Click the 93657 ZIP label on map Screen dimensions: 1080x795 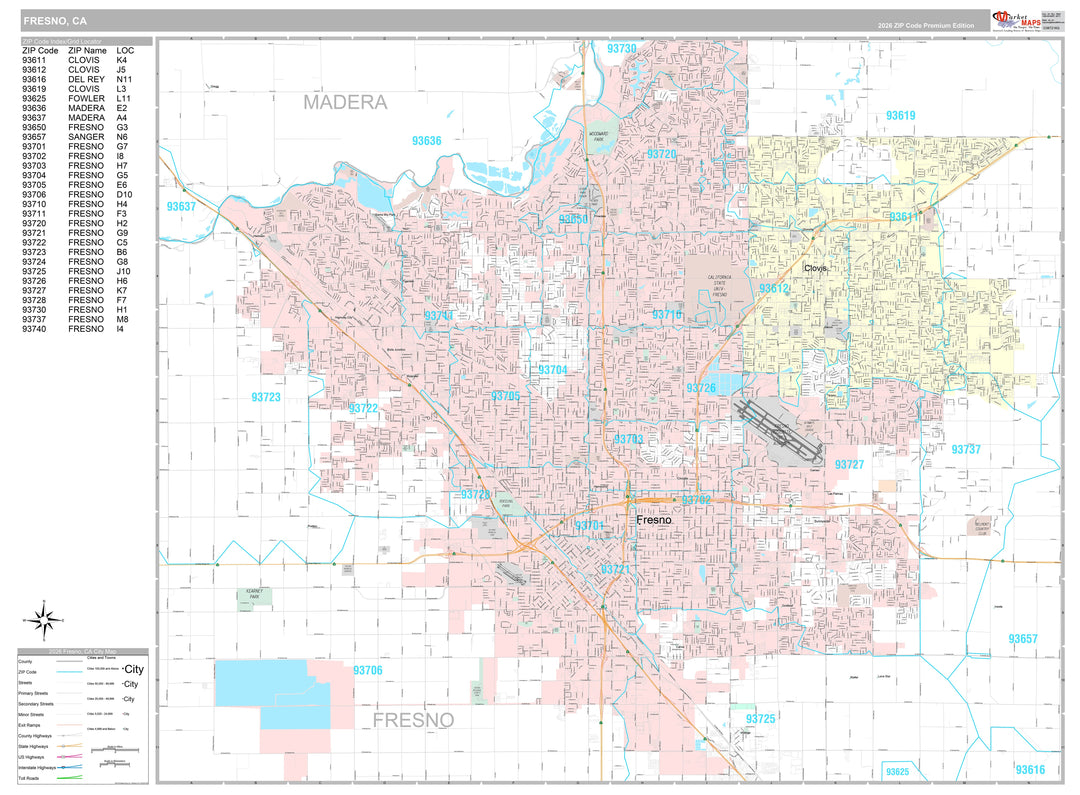(1023, 639)
